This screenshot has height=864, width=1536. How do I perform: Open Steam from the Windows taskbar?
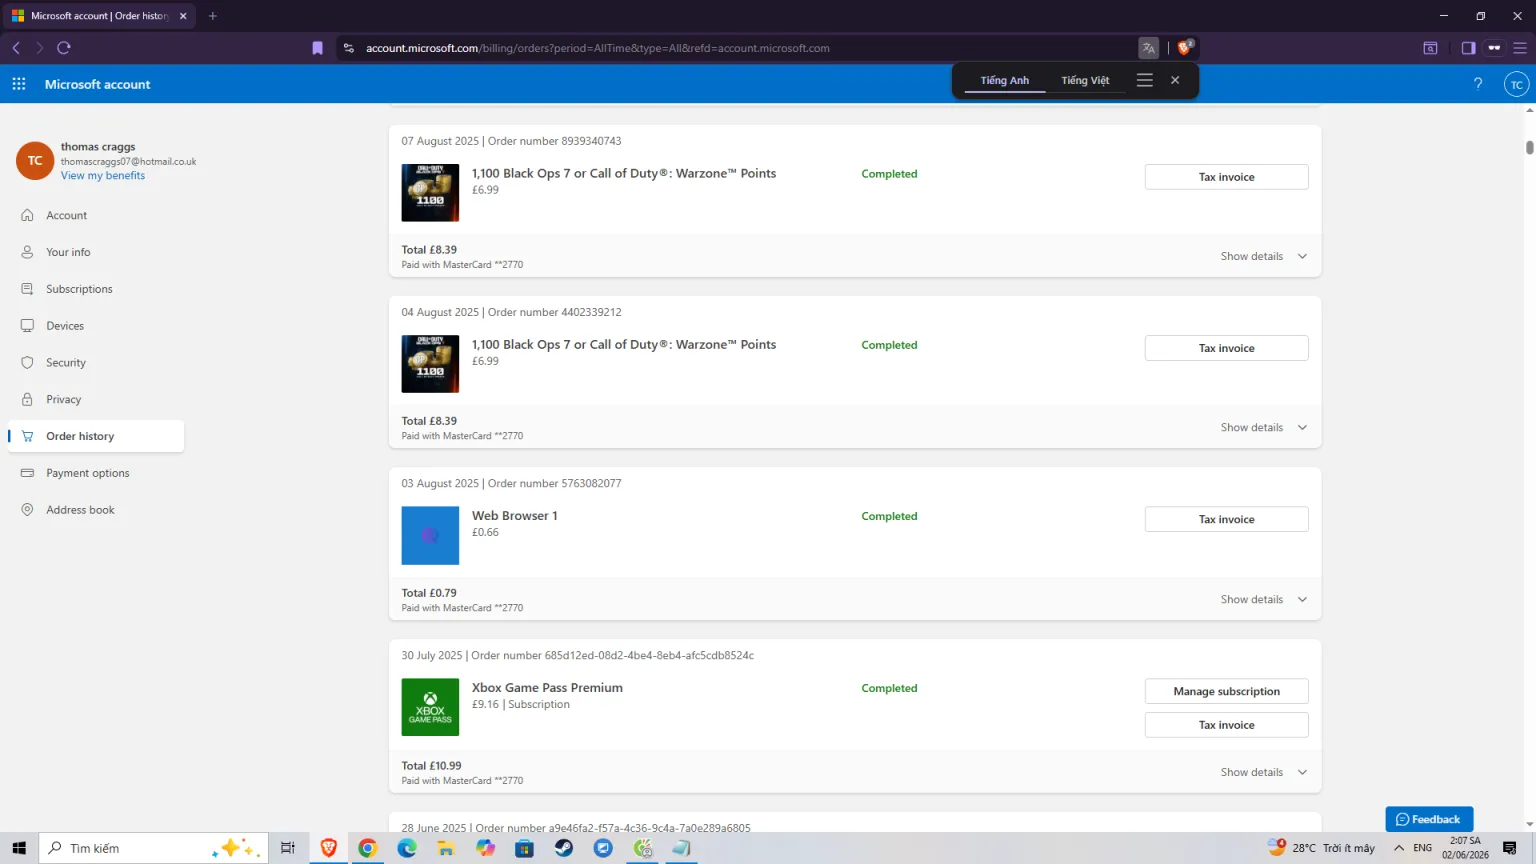(564, 848)
